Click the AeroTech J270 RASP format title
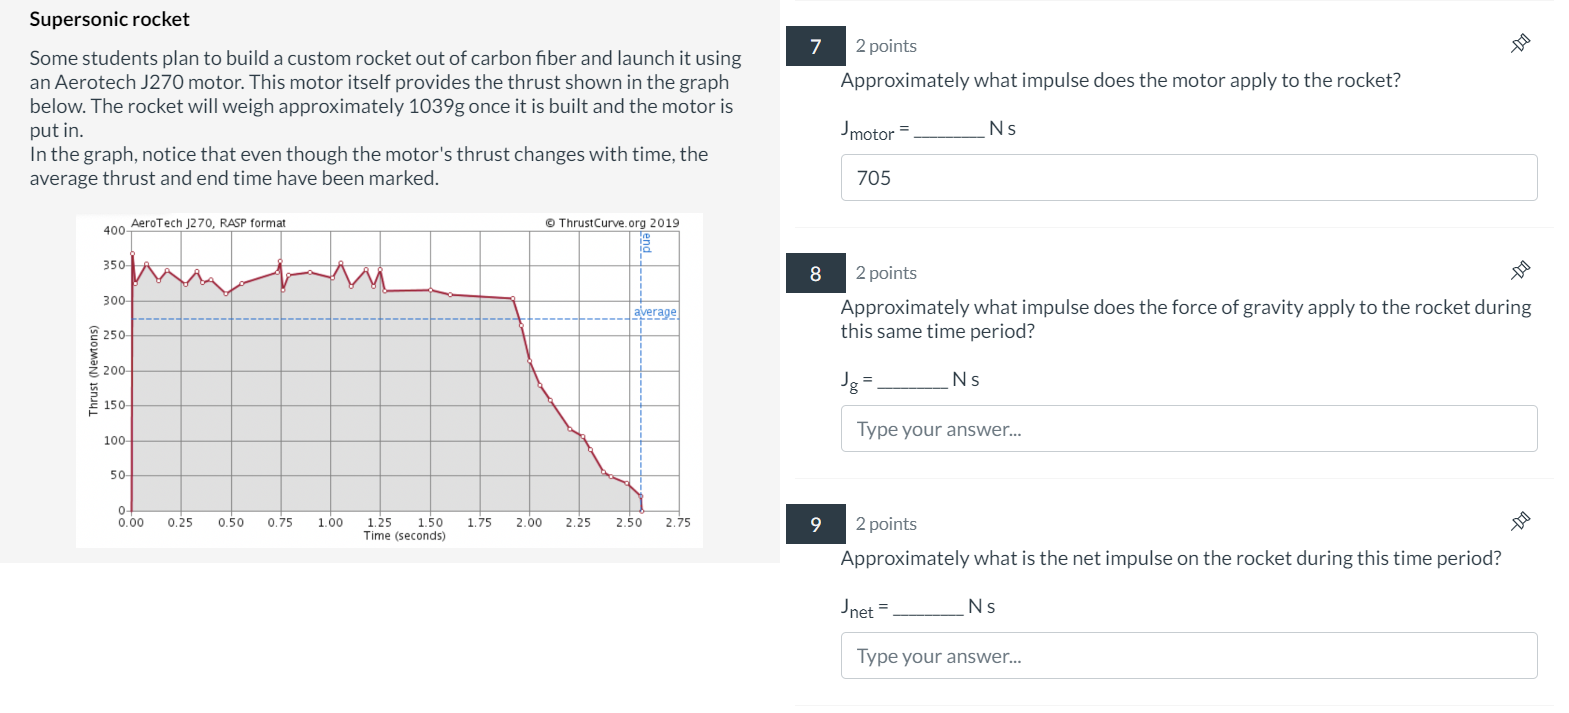The height and width of the screenshot is (713, 1569). point(207,222)
